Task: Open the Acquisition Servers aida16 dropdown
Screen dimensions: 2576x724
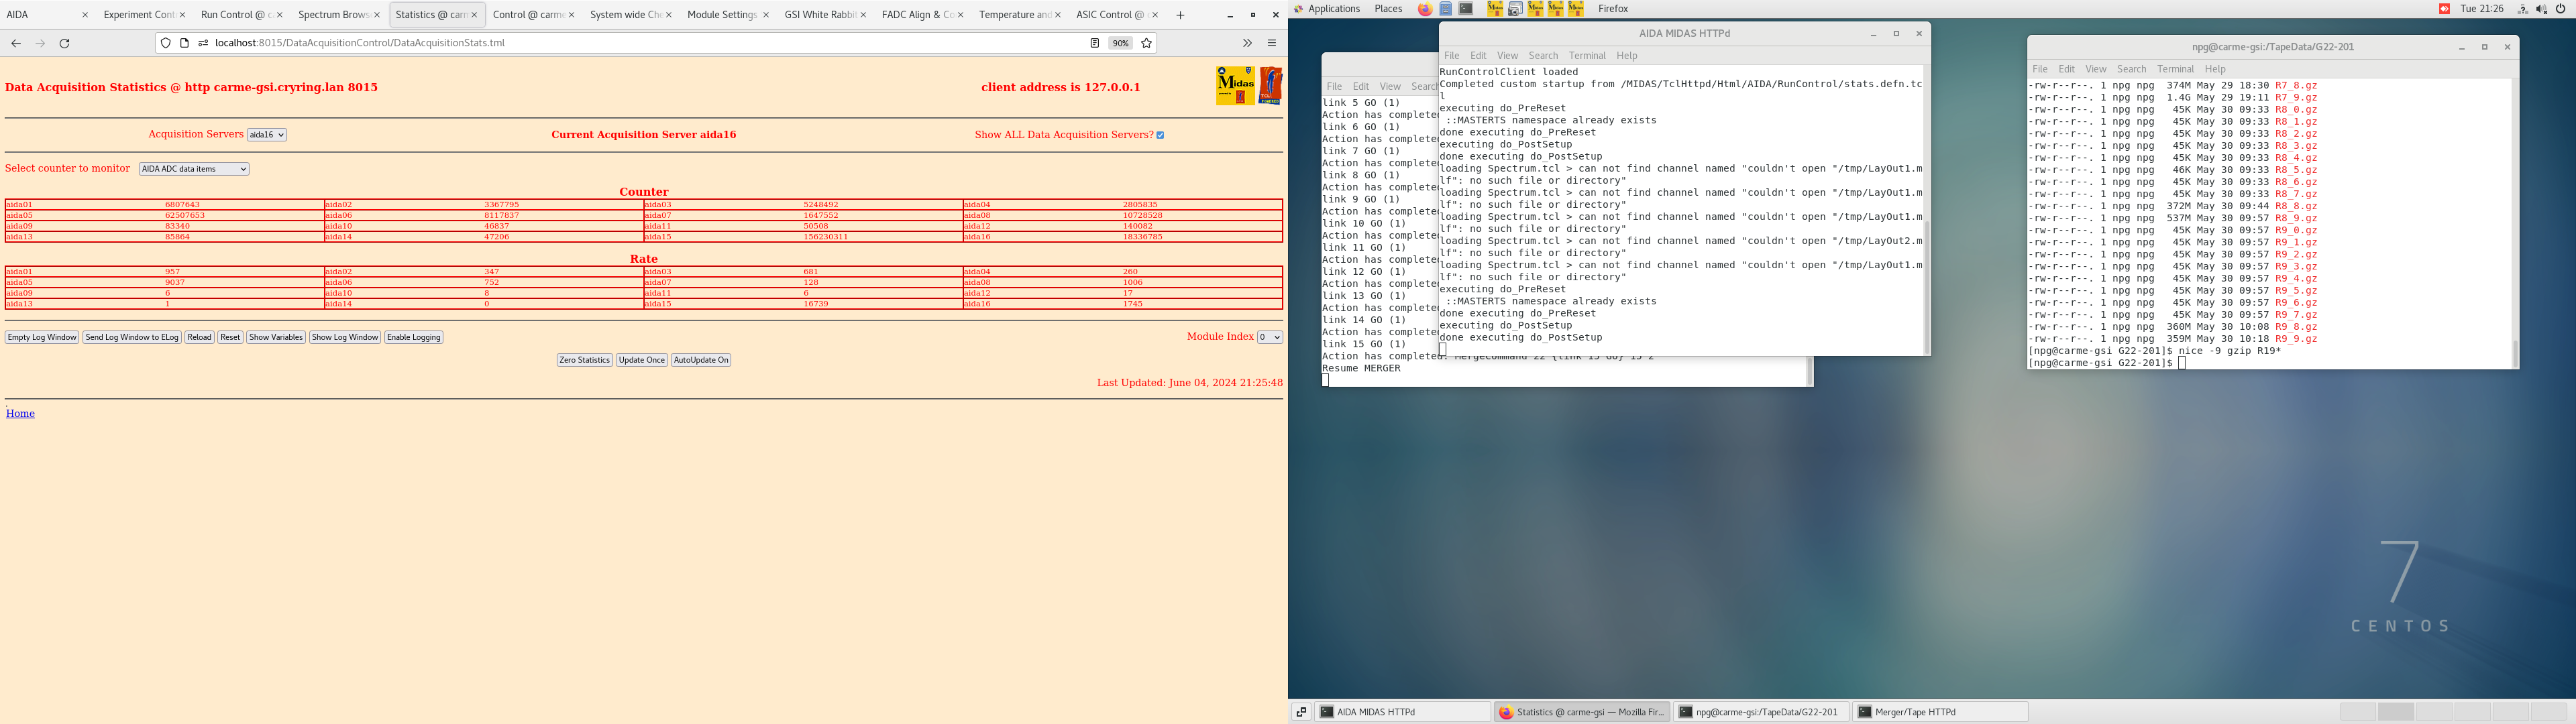Action: click(x=267, y=135)
